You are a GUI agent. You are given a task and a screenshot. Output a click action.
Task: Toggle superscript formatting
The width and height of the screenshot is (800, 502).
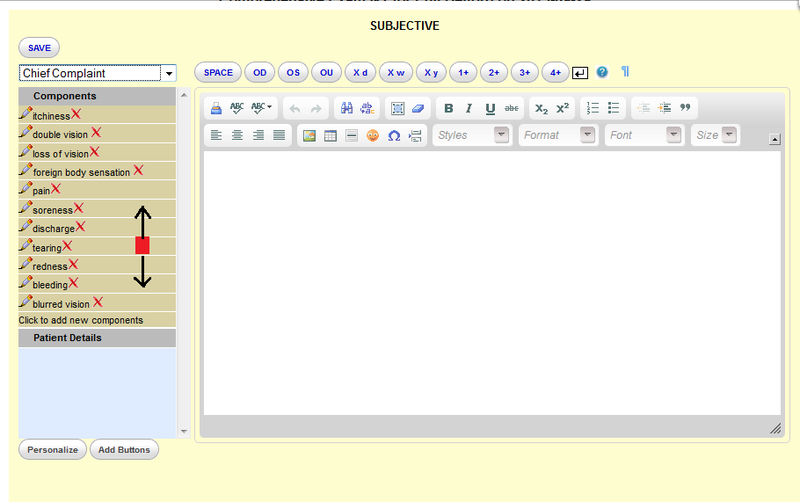pos(563,108)
